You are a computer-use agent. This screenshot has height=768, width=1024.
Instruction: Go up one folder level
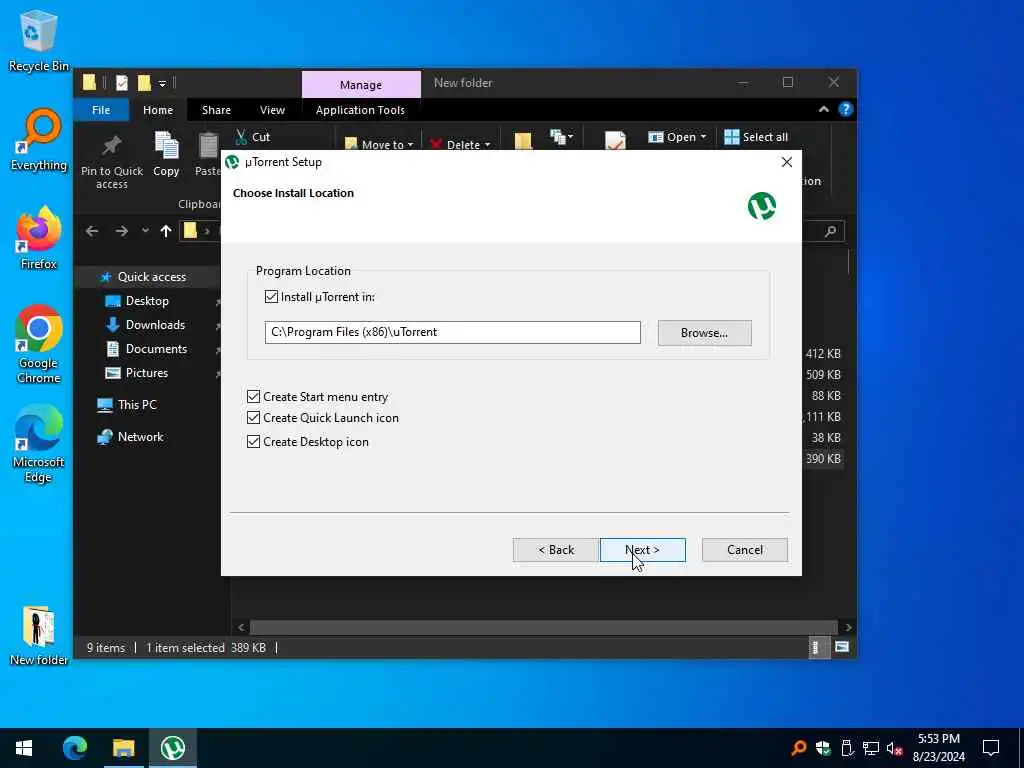pyautogui.click(x=166, y=231)
